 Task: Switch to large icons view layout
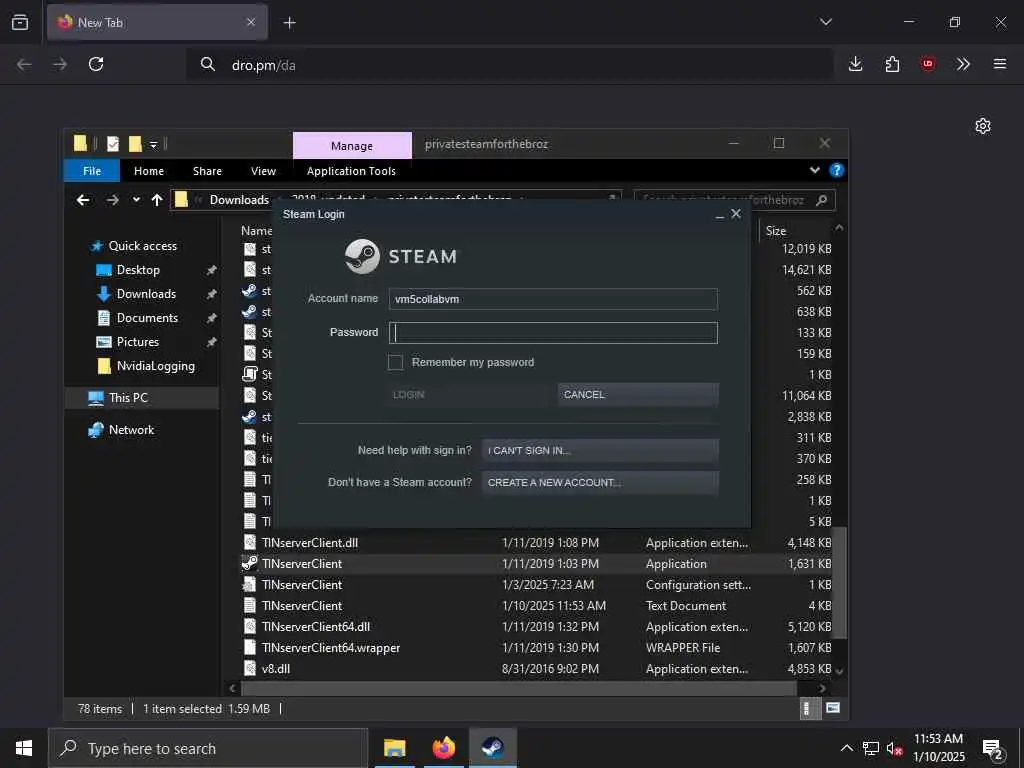click(x=833, y=708)
